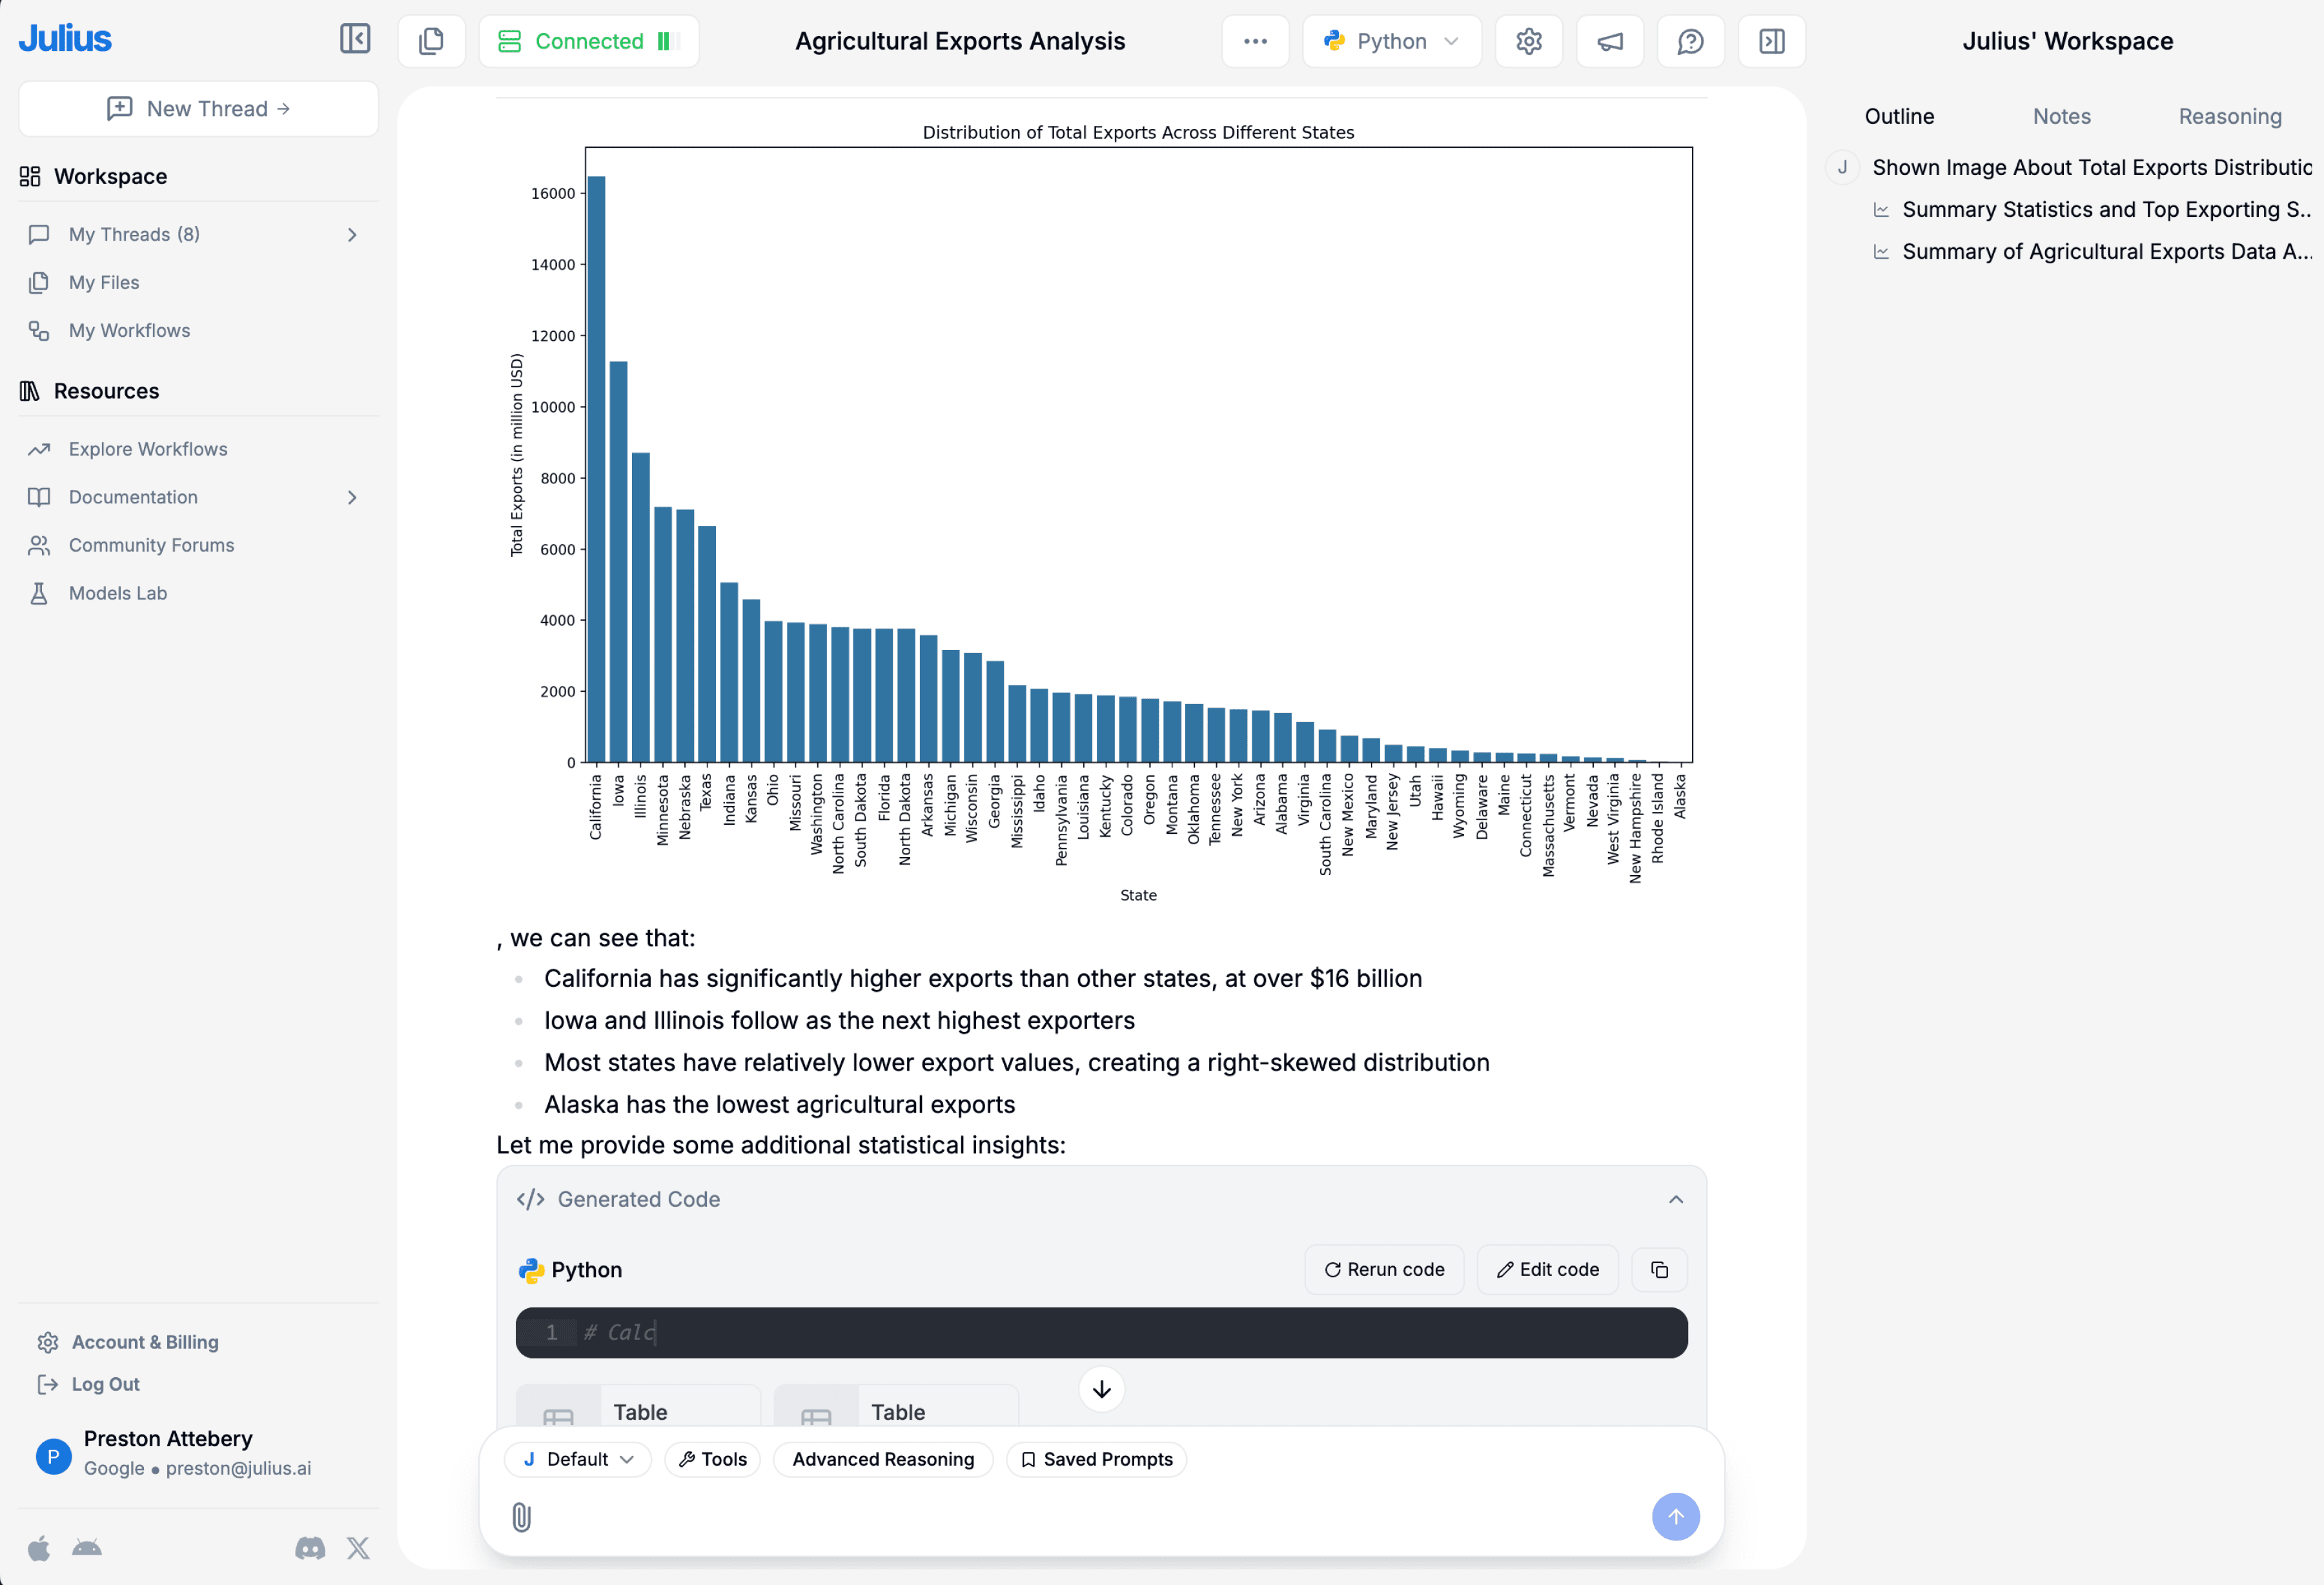Rerun the generated code
The height and width of the screenshot is (1585, 2324).
(1384, 1269)
